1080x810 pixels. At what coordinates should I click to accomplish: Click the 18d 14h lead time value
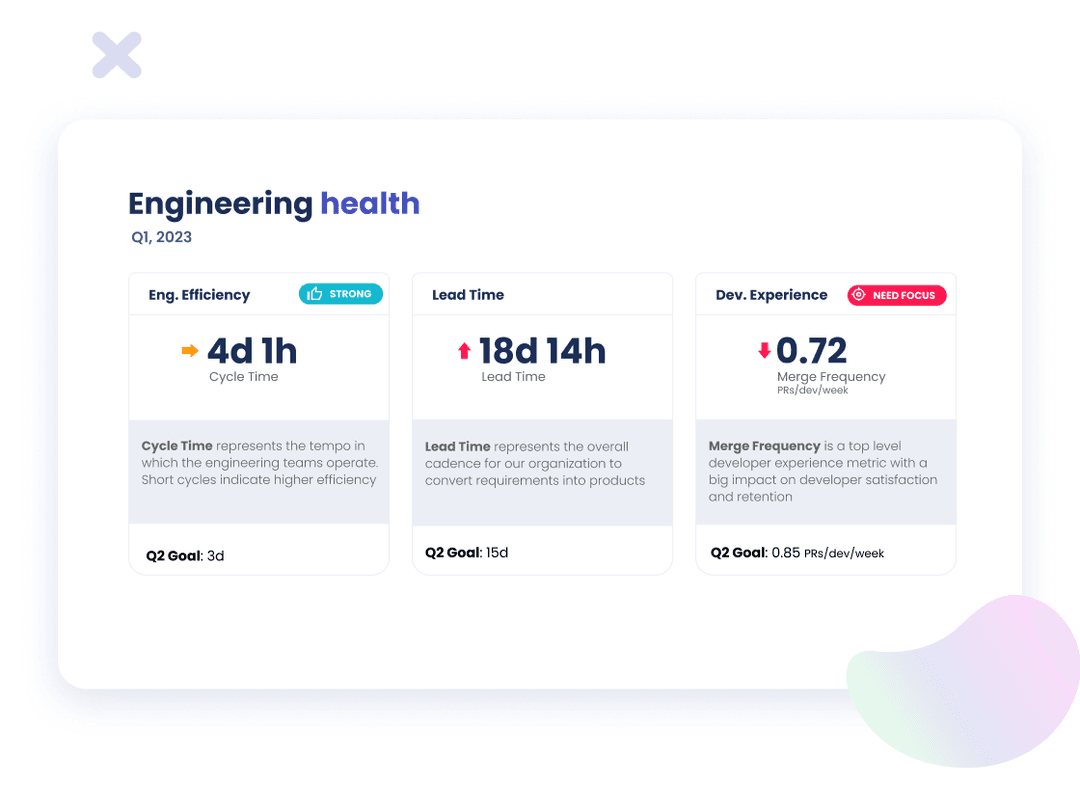(x=542, y=351)
